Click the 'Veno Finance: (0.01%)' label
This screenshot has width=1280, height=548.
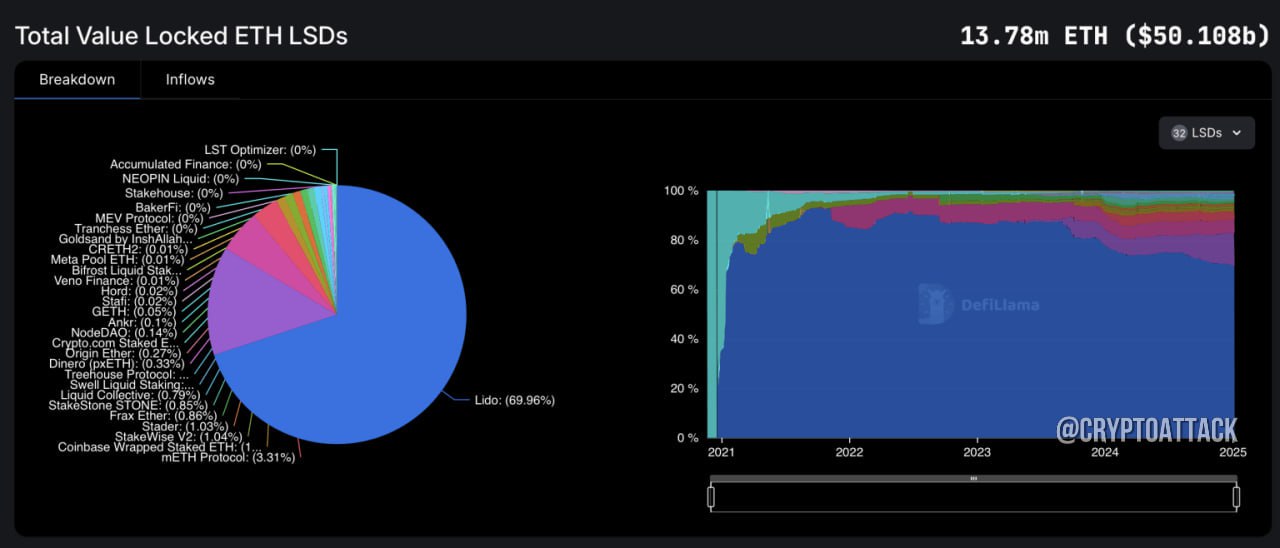pyautogui.click(x=116, y=280)
